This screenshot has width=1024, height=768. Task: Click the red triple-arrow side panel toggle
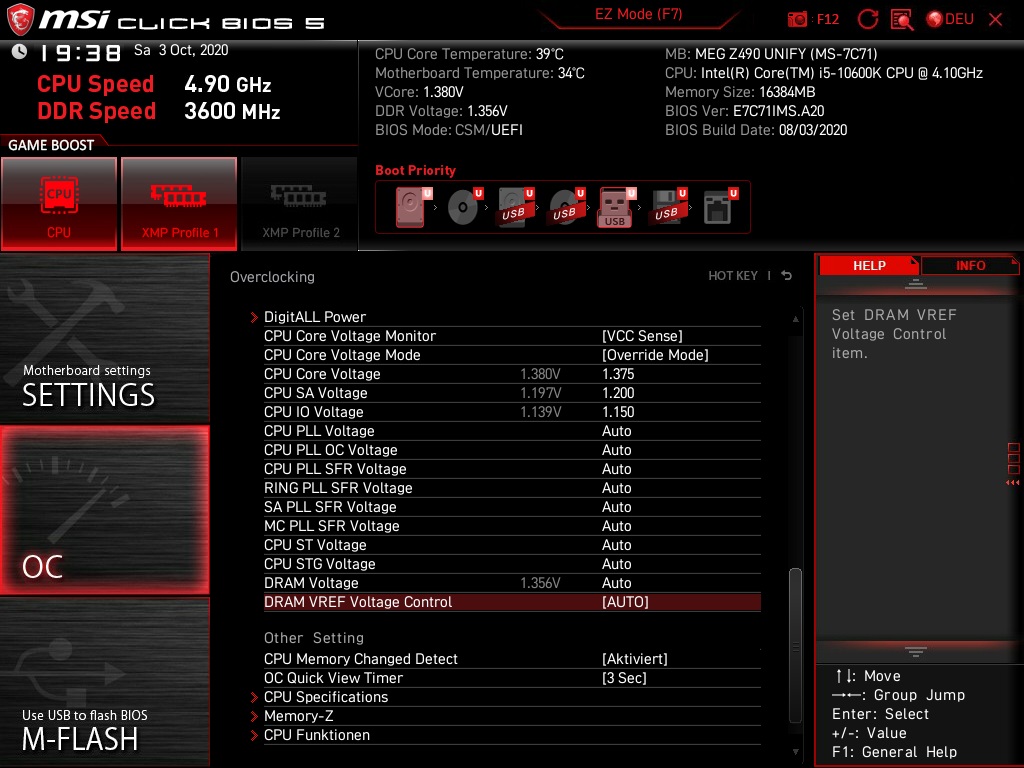pyautogui.click(x=1012, y=483)
